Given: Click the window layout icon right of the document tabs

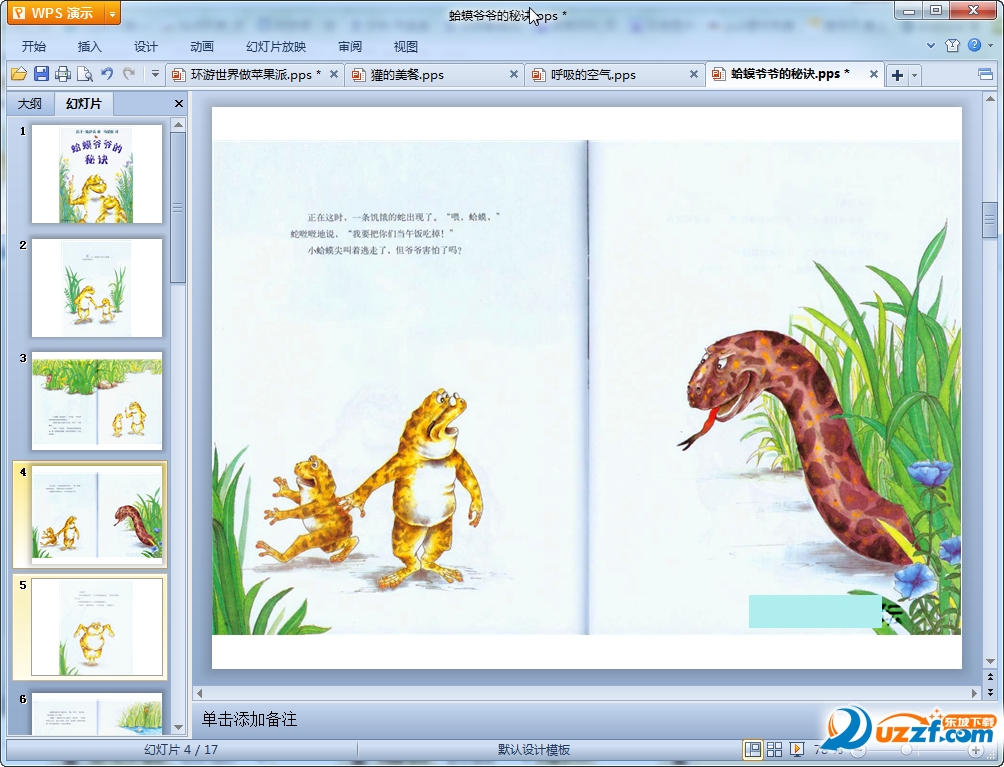Looking at the screenshot, I should pos(985,74).
